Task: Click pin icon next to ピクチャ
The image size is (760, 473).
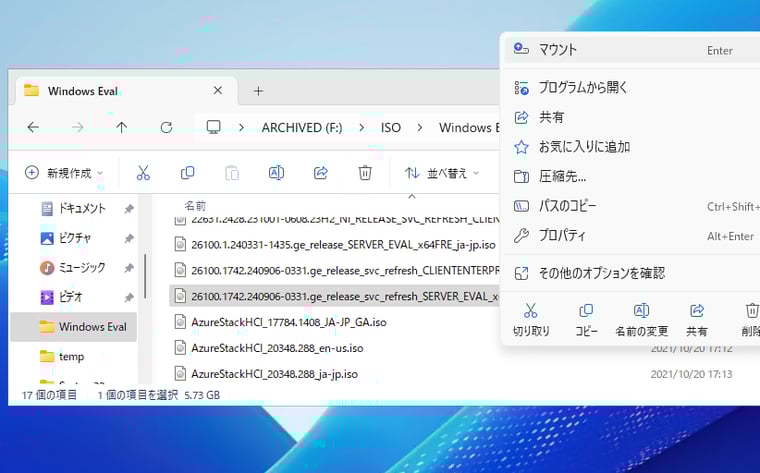Action: pyautogui.click(x=129, y=238)
